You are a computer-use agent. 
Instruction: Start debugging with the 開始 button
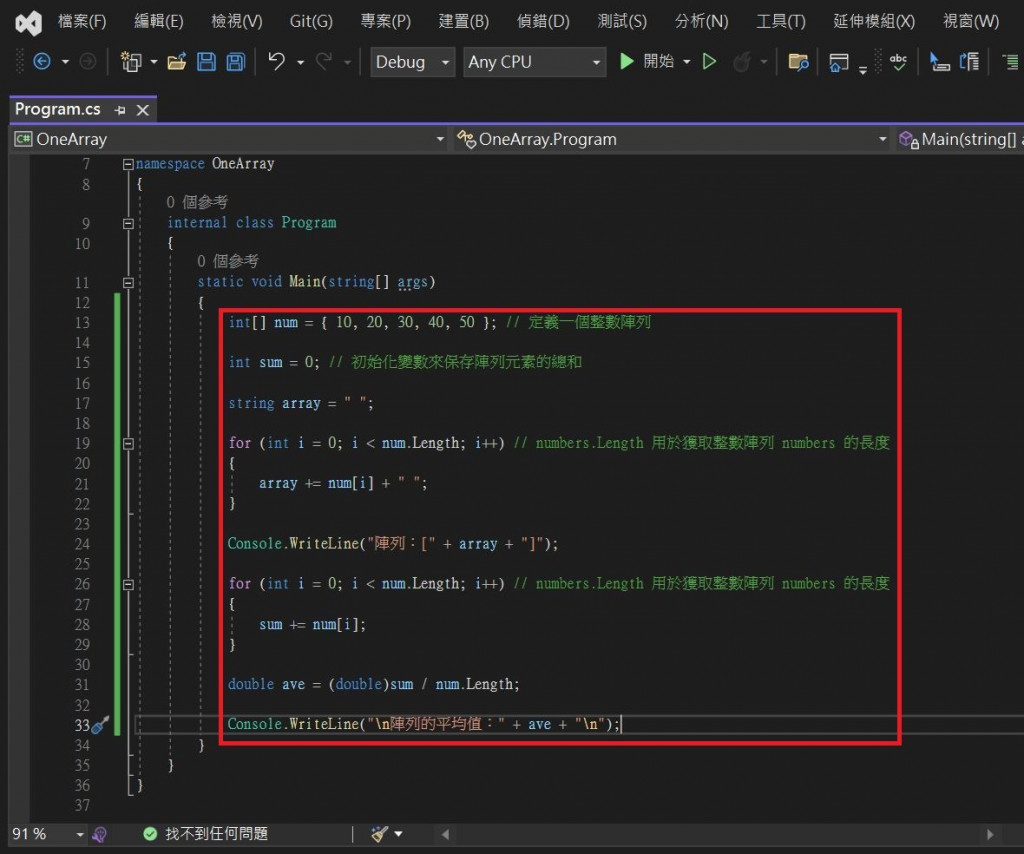pos(646,61)
